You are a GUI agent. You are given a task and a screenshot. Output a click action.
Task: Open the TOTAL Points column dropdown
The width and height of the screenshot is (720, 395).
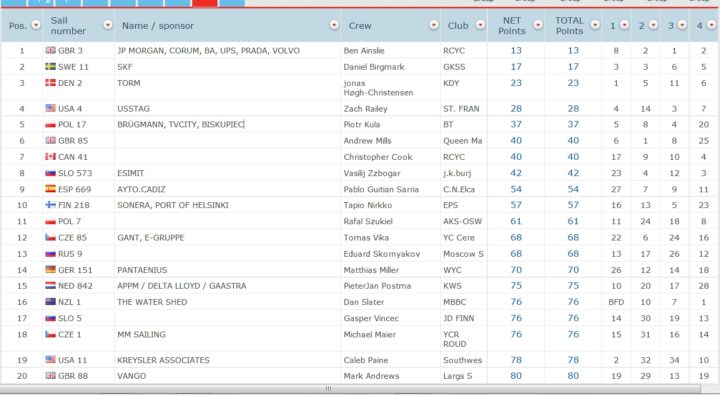[595, 25]
